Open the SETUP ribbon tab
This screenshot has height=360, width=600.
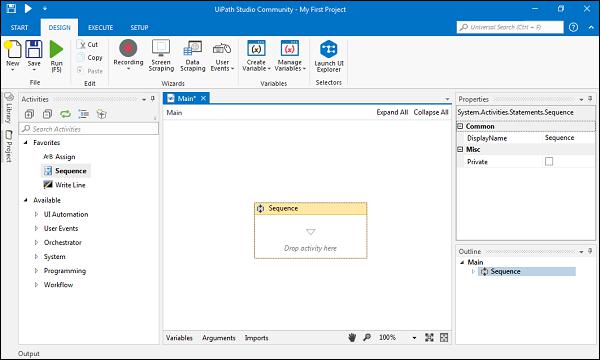(x=139, y=28)
